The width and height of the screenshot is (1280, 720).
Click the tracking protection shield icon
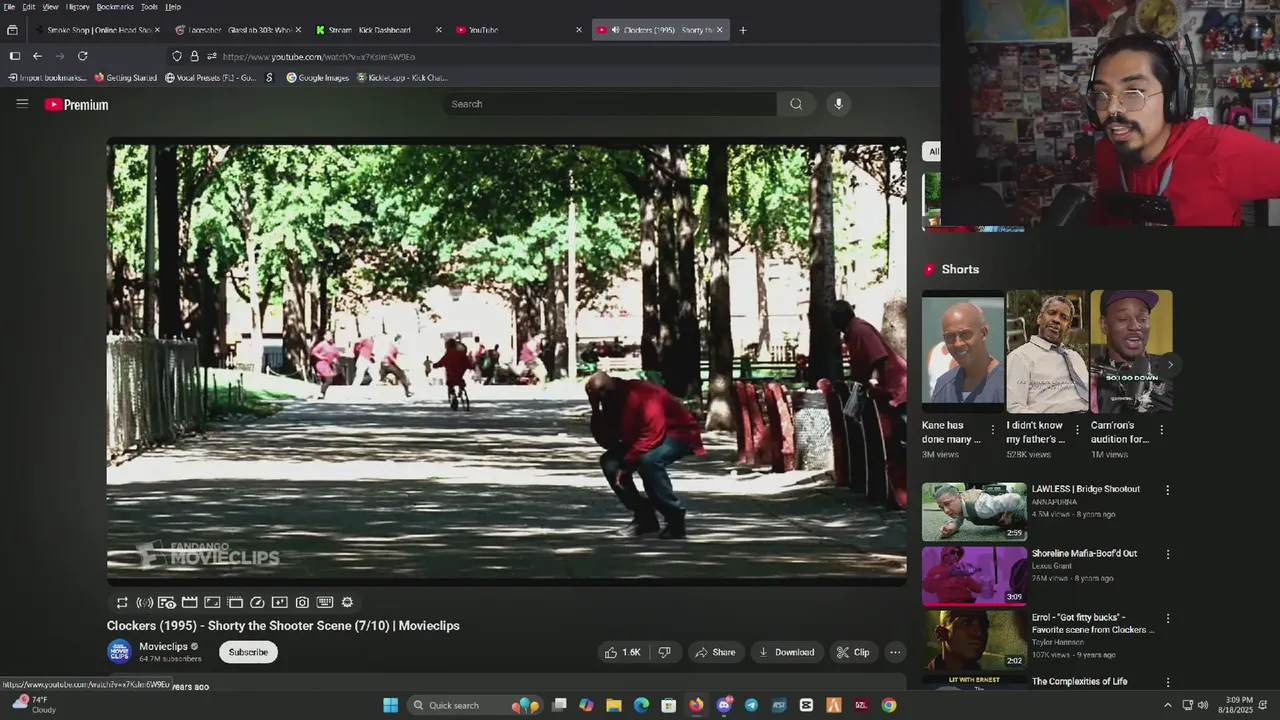pos(177,56)
